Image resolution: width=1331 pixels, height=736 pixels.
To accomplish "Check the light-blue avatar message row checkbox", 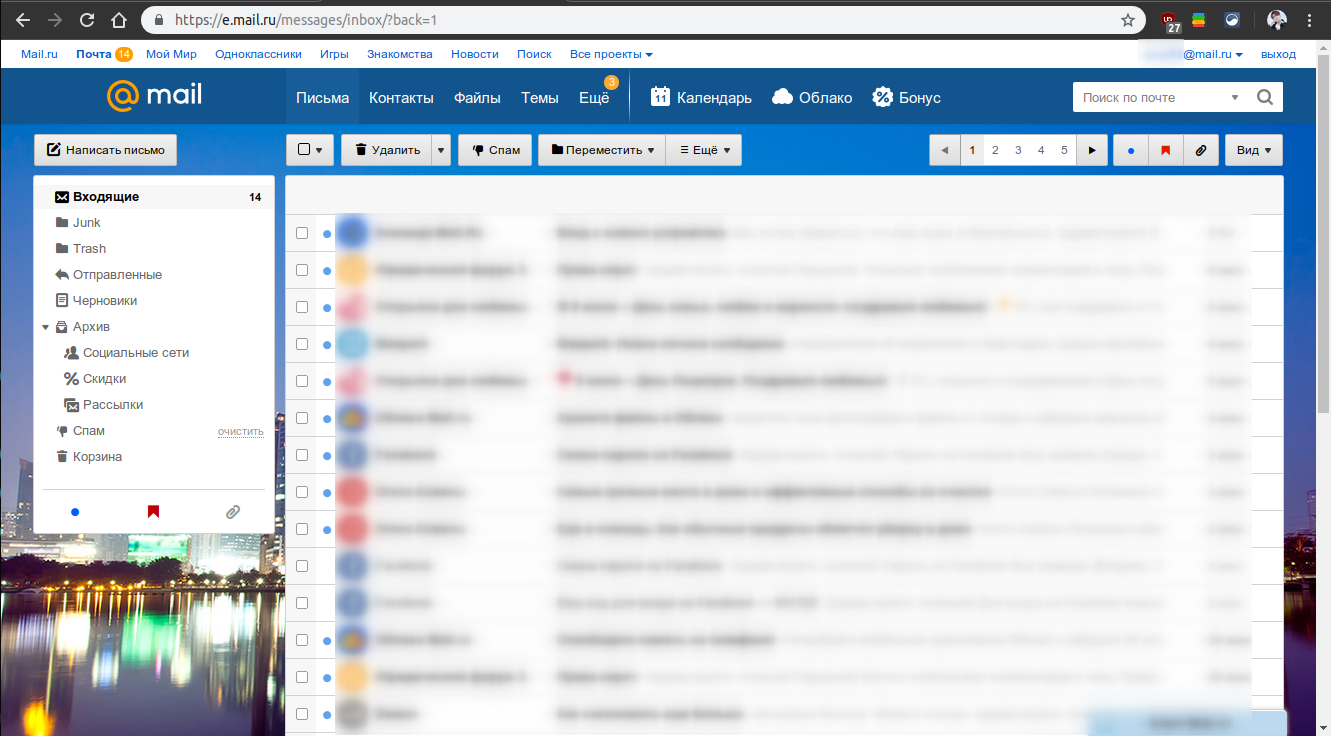I will [302, 344].
